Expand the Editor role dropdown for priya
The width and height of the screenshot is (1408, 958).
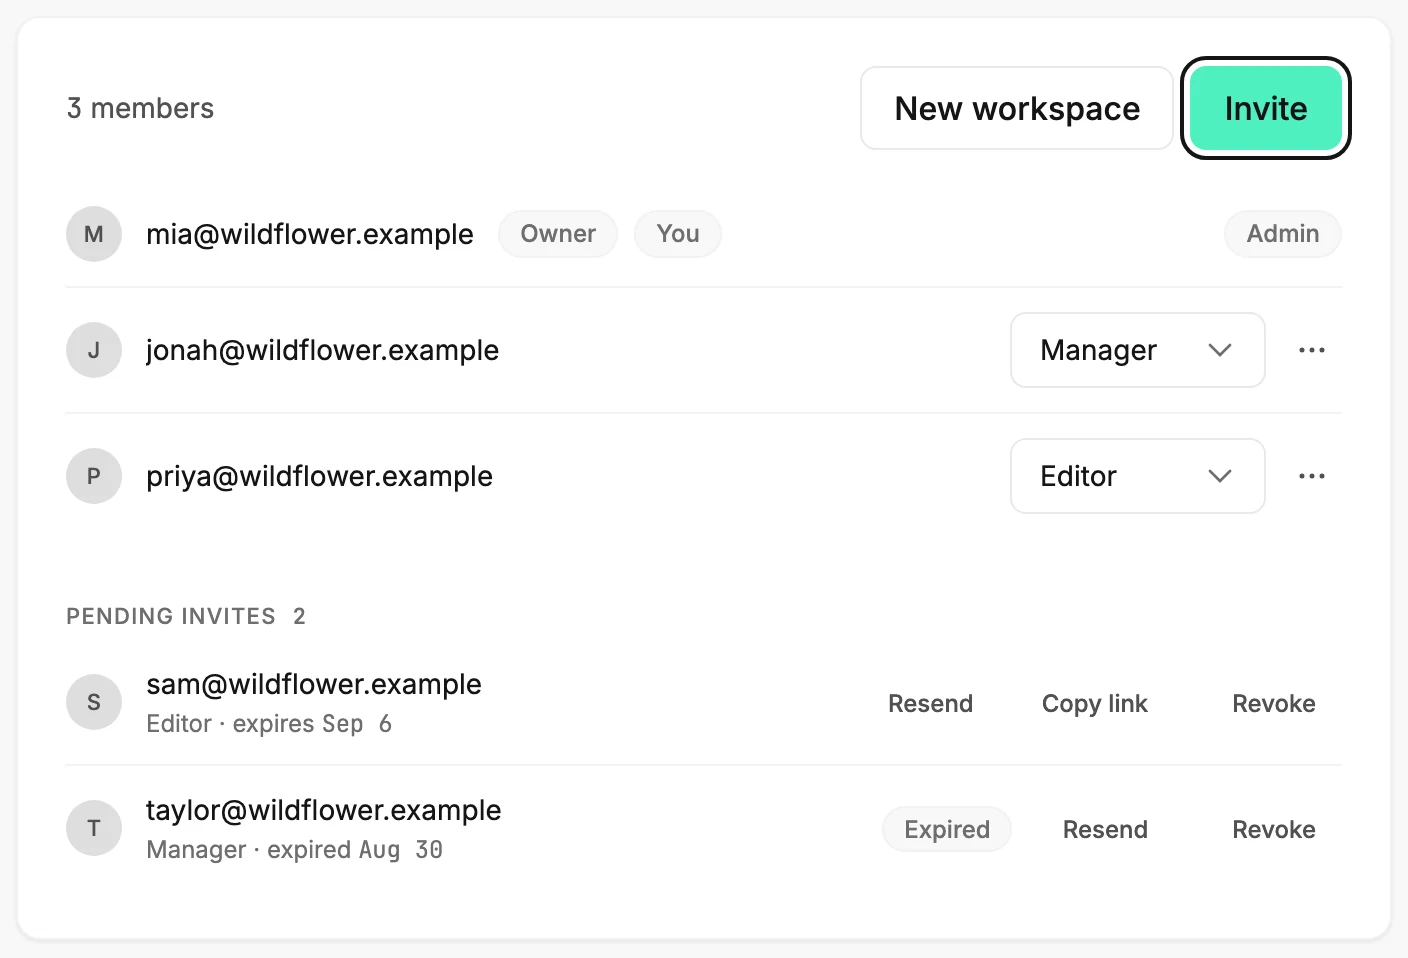tap(1138, 476)
